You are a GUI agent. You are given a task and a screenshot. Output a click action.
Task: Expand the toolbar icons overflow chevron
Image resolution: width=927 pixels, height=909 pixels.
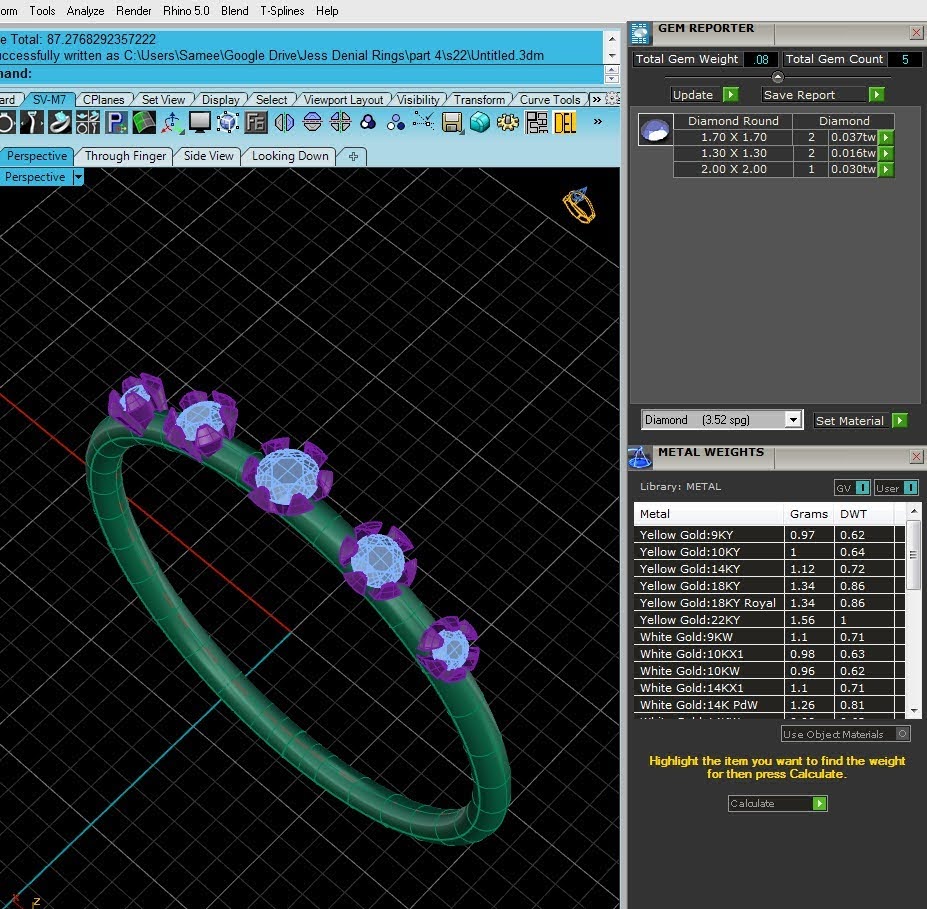598,122
